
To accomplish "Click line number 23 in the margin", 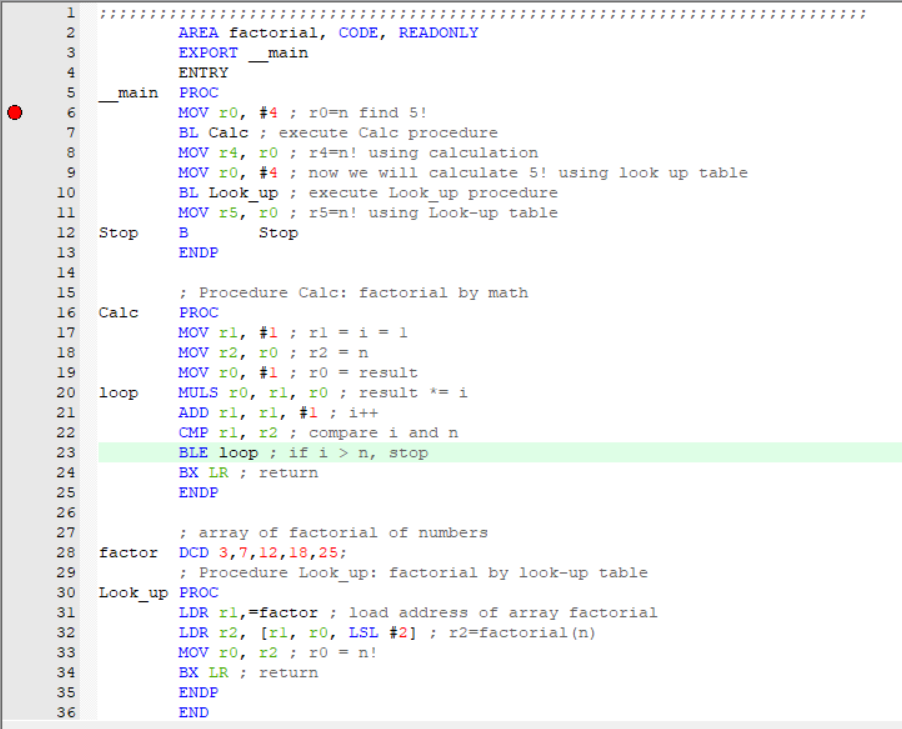I will coord(66,452).
